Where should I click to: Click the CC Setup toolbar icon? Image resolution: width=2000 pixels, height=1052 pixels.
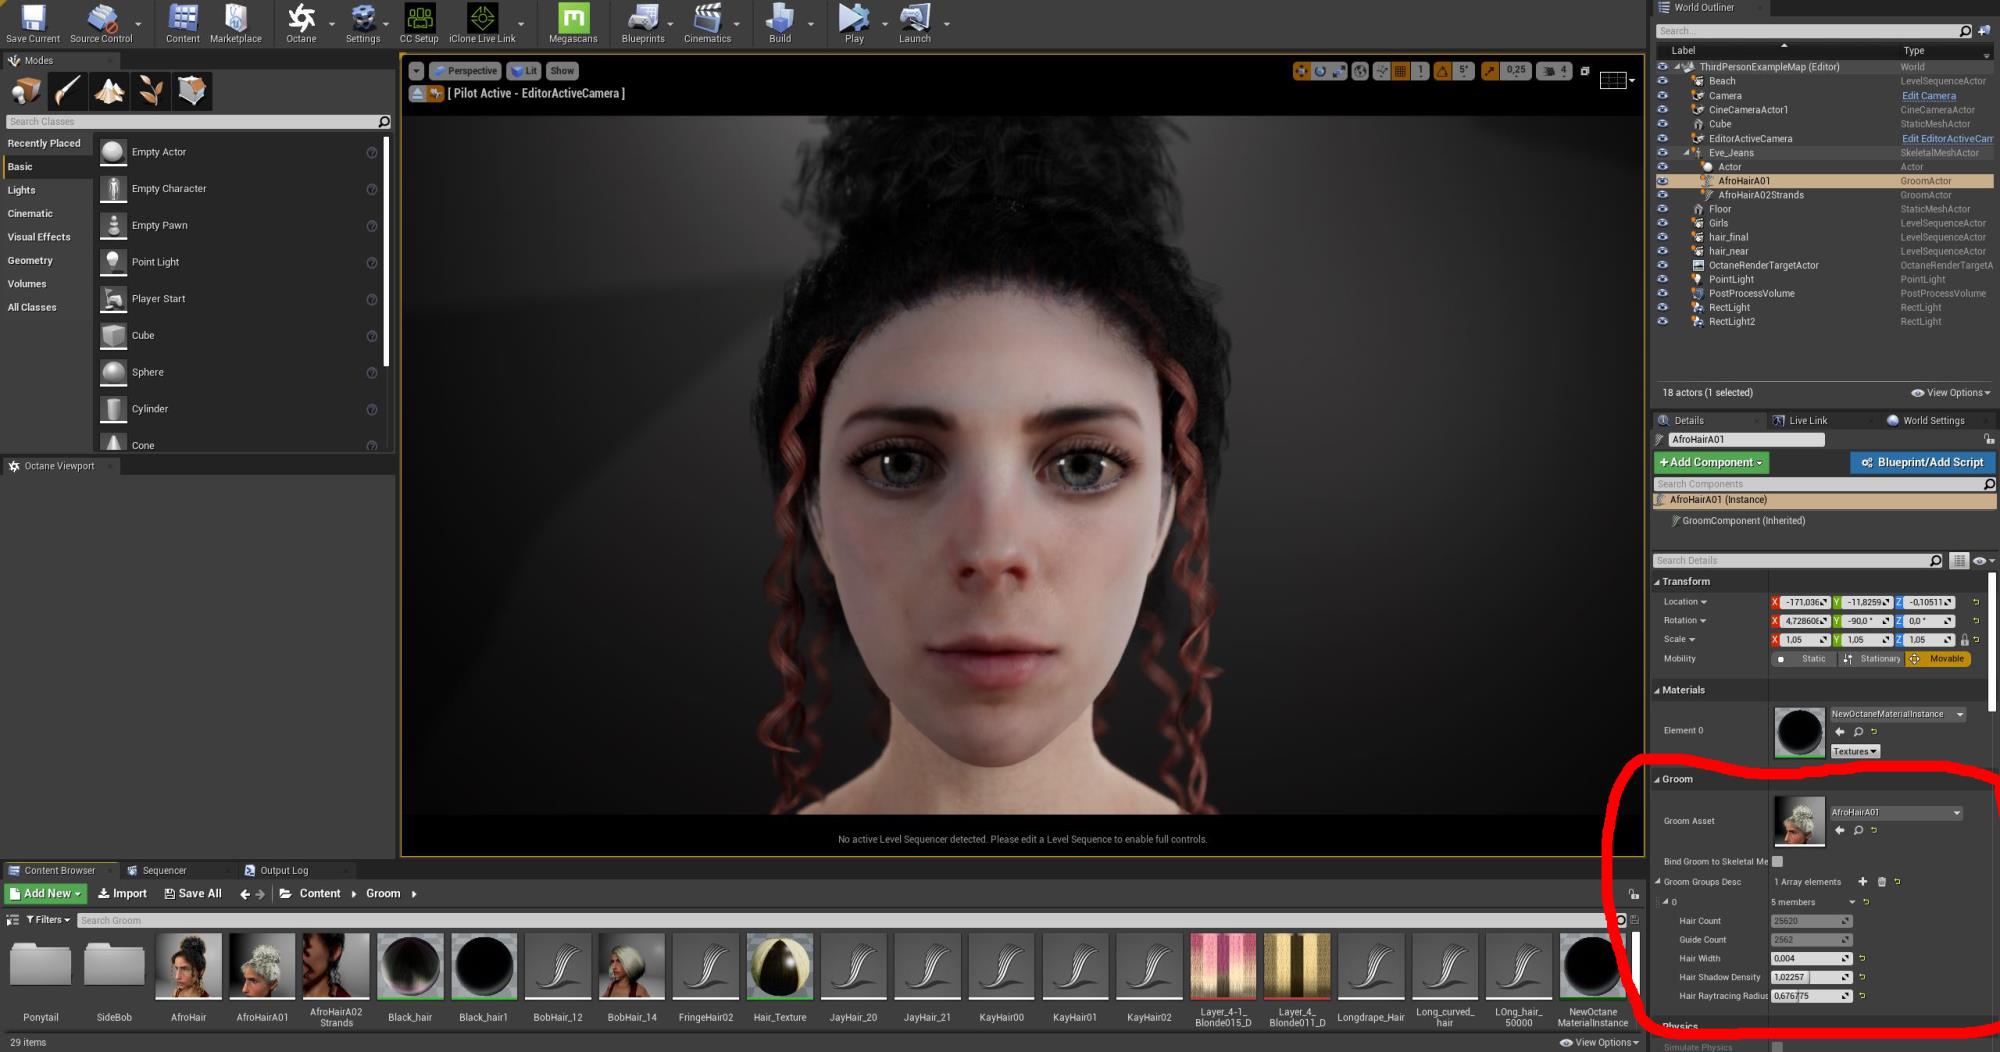click(x=419, y=23)
